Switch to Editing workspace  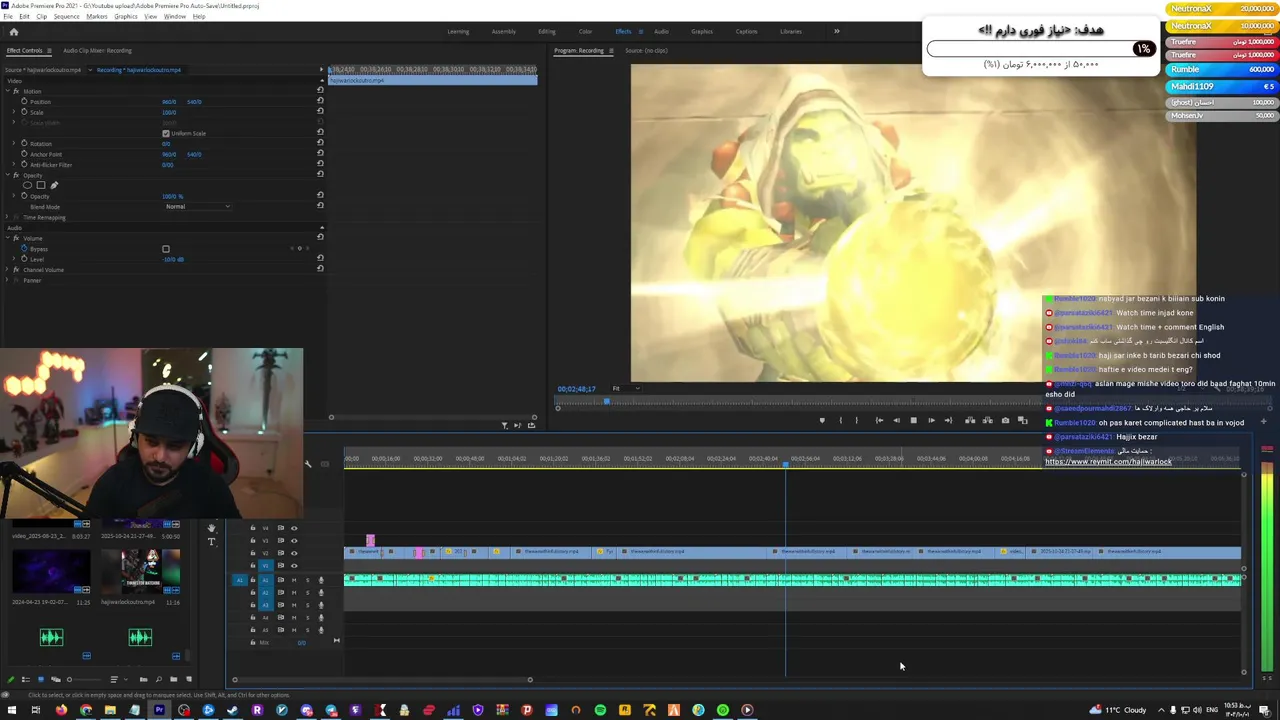point(547,31)
